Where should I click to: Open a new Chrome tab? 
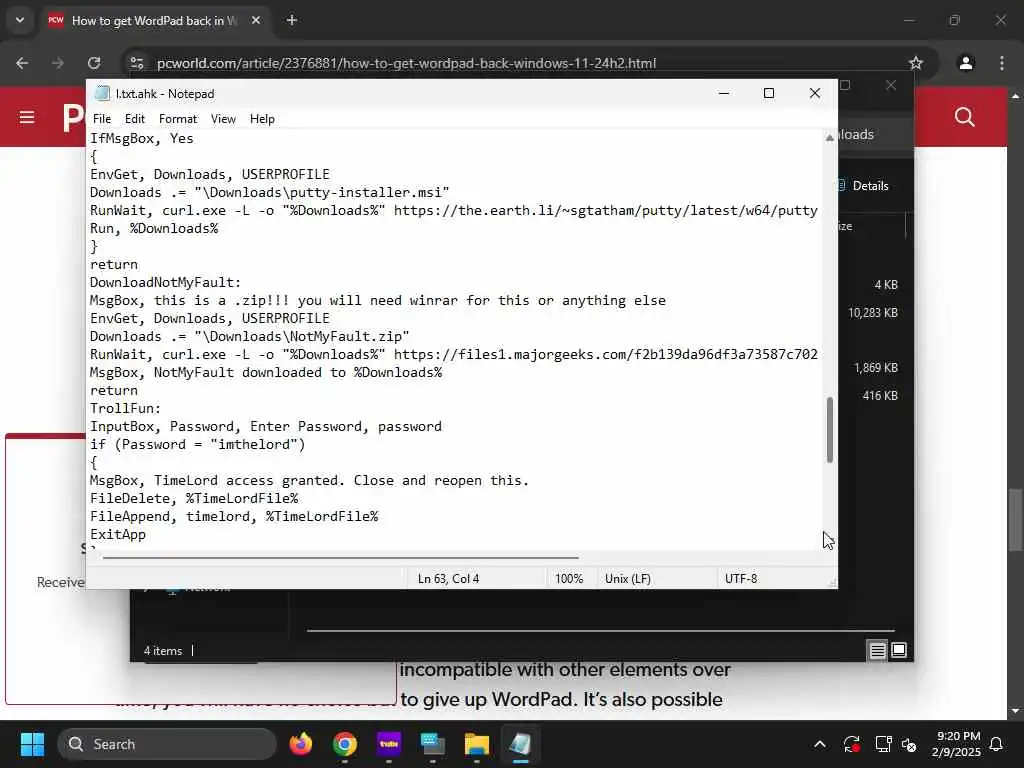point(292,20)
